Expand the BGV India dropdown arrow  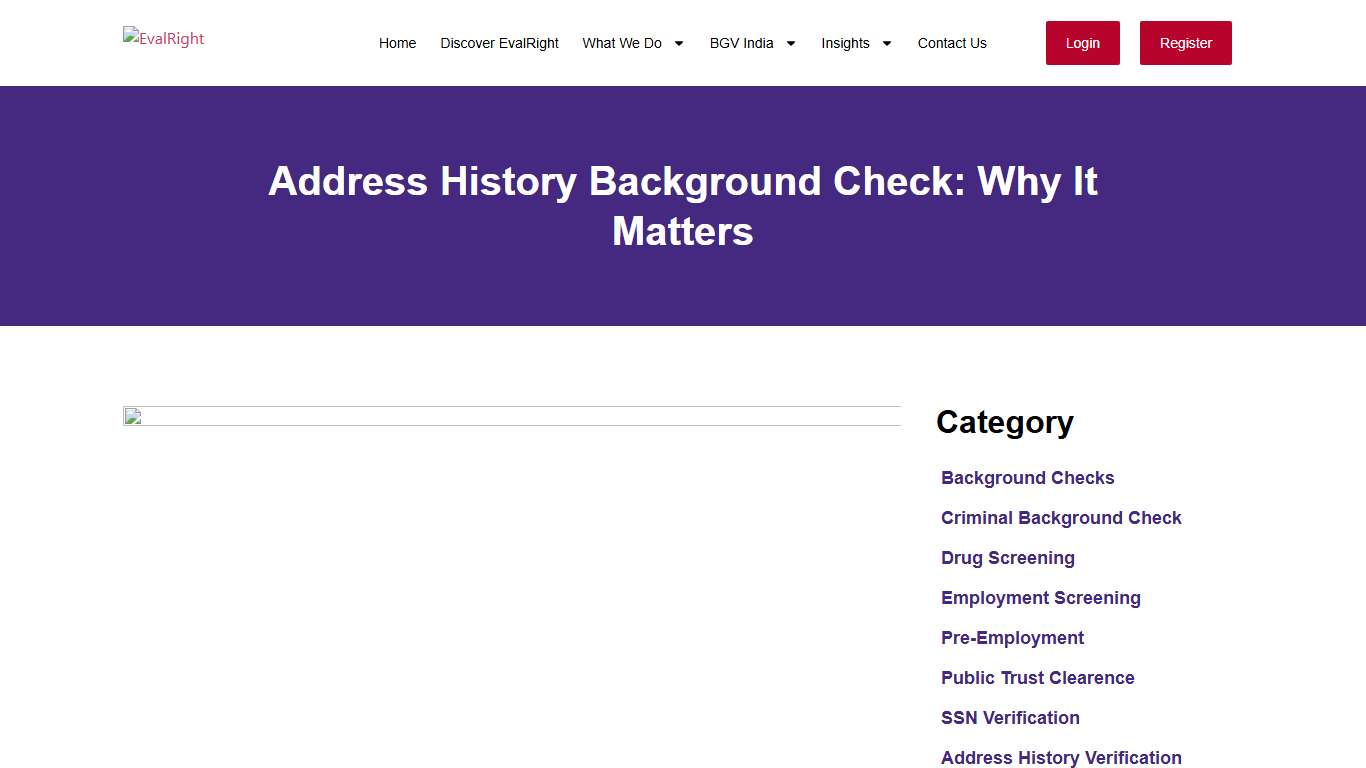coord(790,43)
